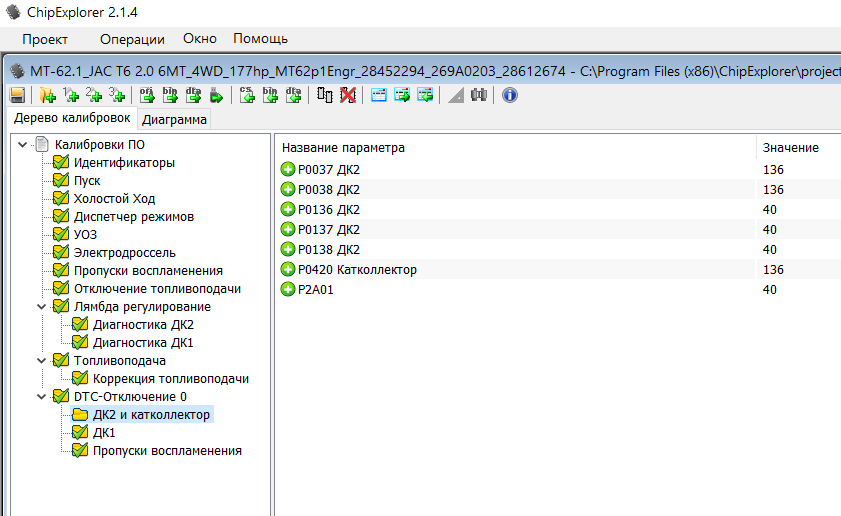Collapse the Лямбда регулирование tree node

click(42, 307)
